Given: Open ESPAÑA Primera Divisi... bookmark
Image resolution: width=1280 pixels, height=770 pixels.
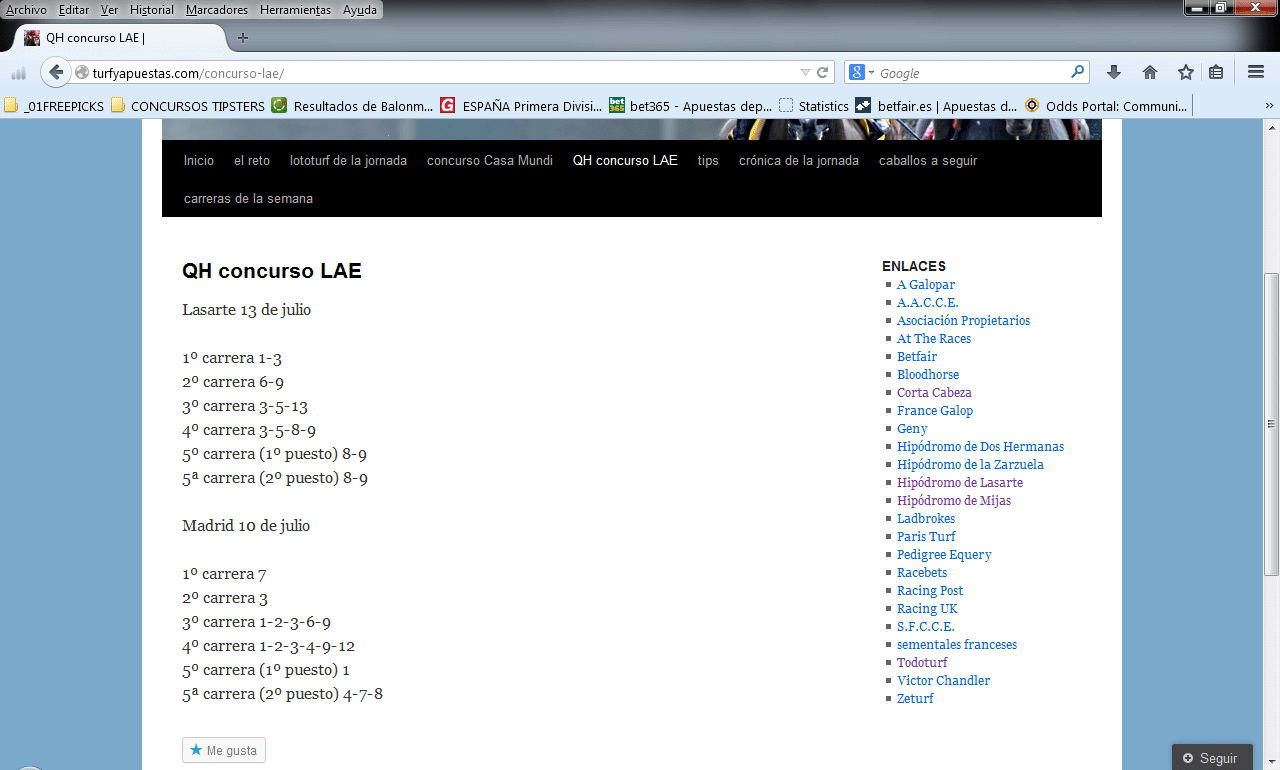Looking at the screenshot, I should pyautogui.click(x=521, y=106).
